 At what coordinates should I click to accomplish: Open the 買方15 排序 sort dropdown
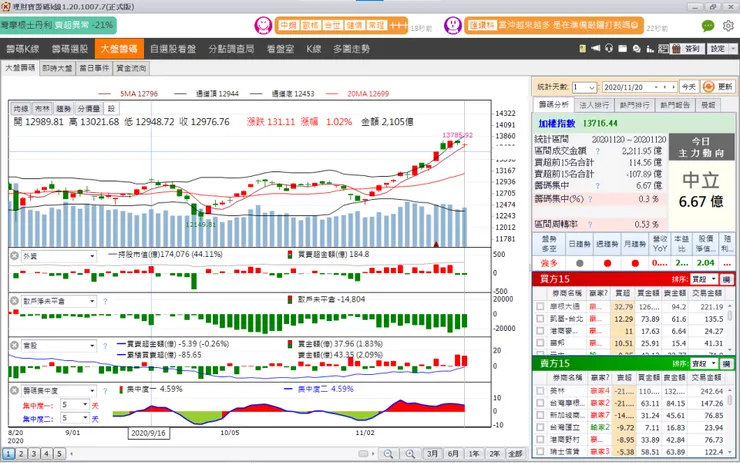click(714, 279)
